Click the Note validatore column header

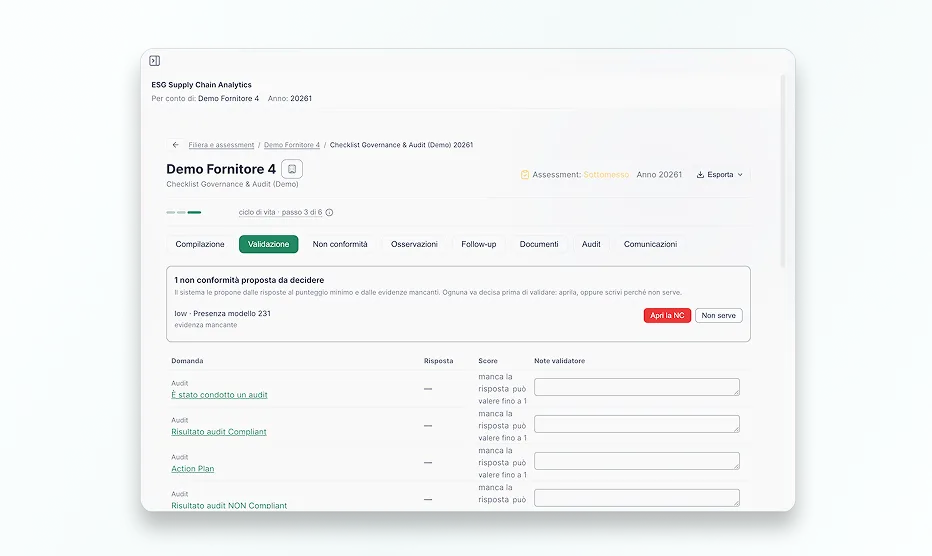(x=559, y=361)
